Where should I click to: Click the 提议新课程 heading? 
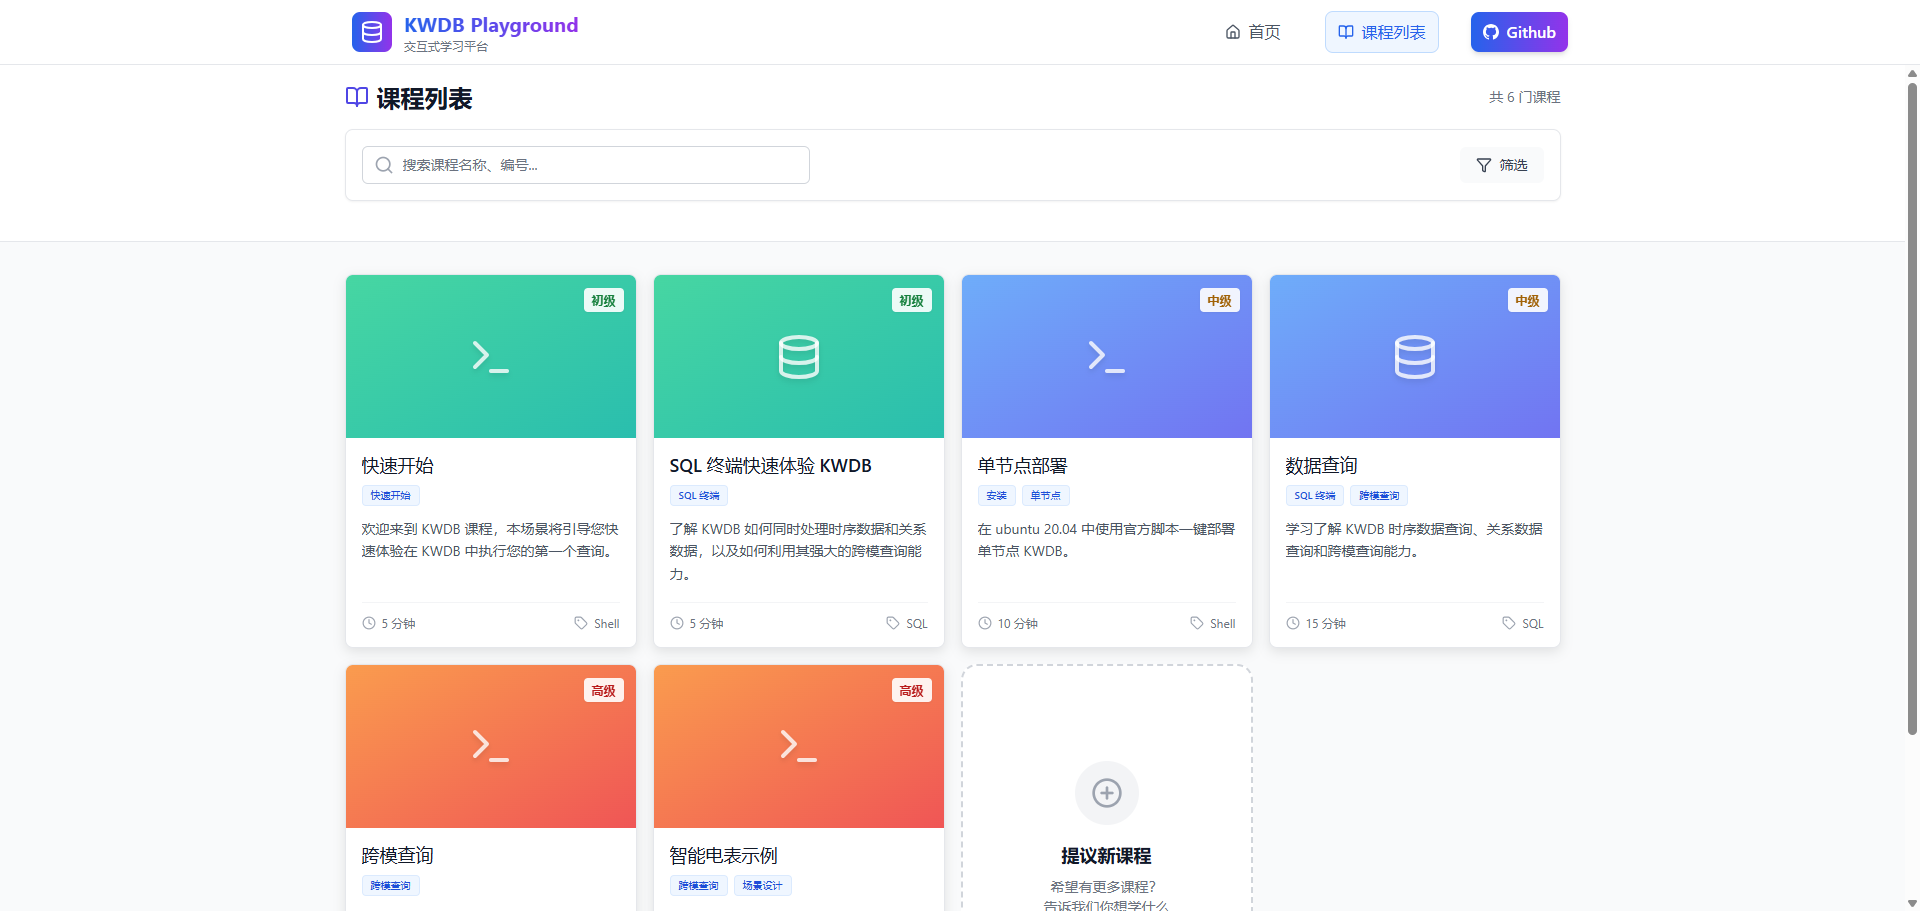[x=1107, y=856]
